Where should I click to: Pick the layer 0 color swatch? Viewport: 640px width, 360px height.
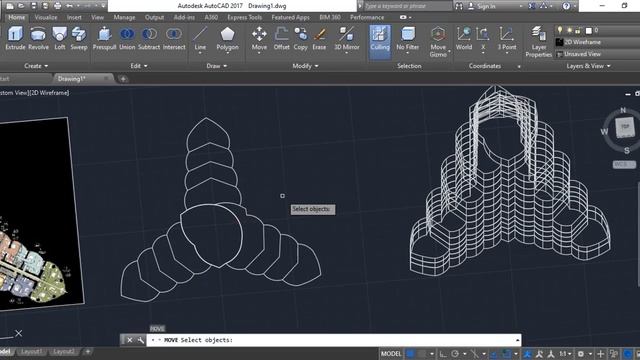click(589, 30)
